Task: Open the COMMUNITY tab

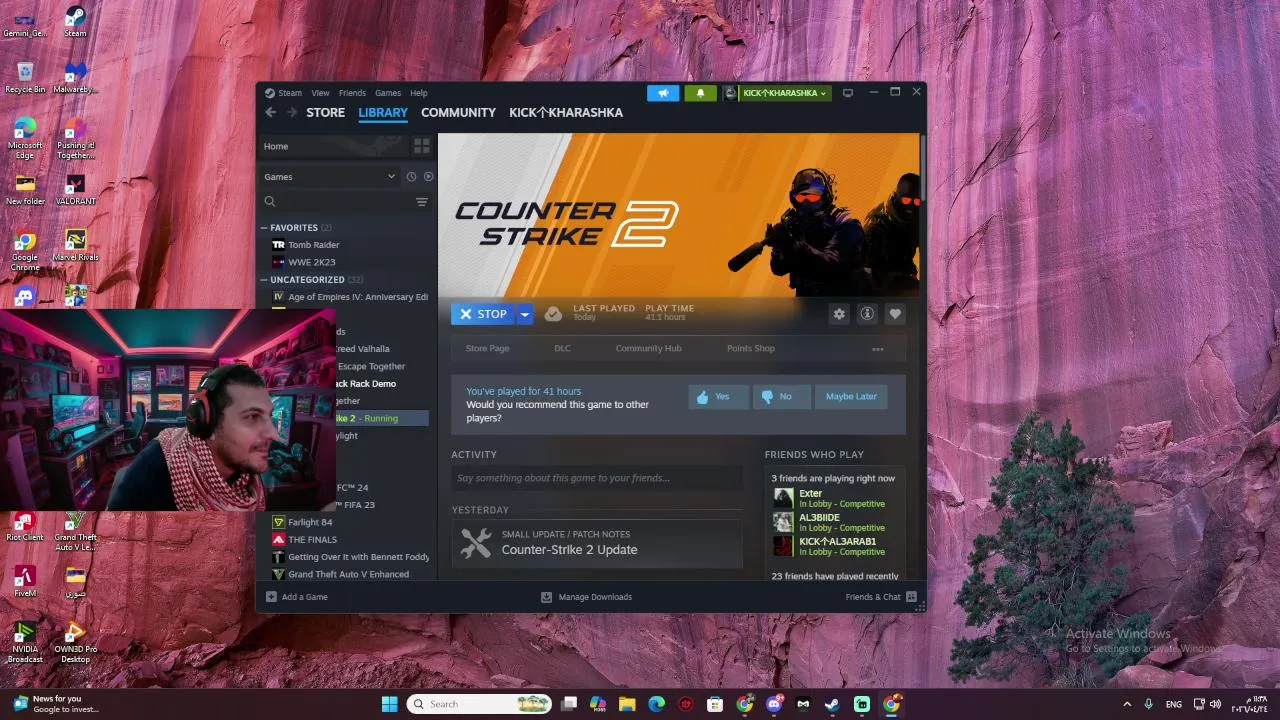Action: point(458,112)
